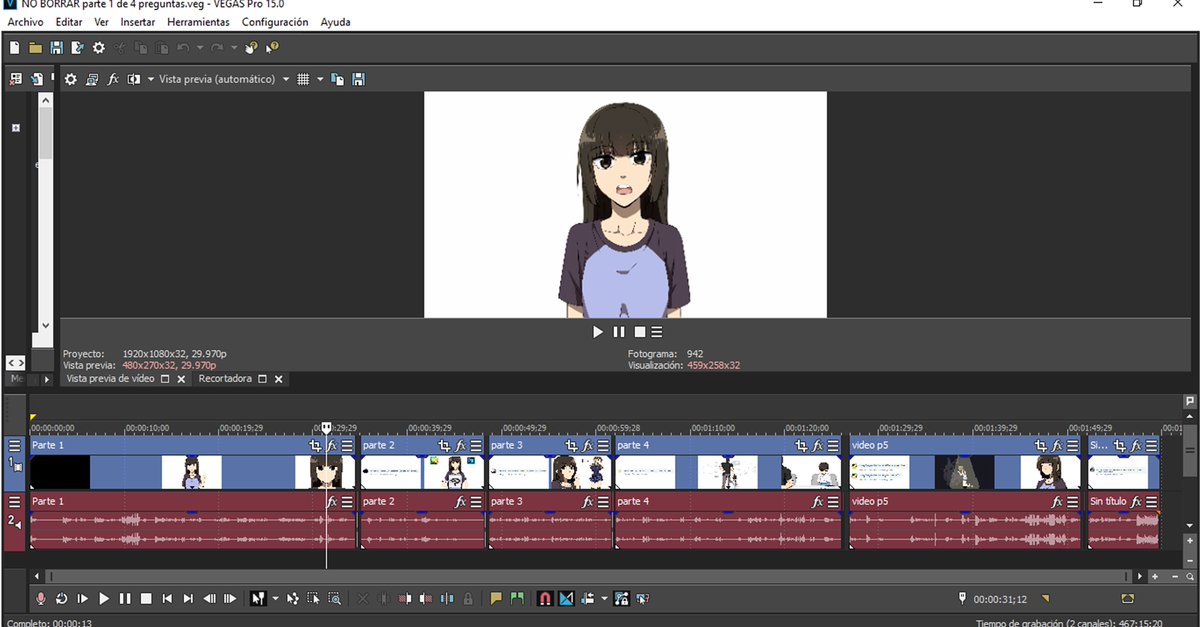This screenshot has width=1200, height=627.
Task: Open the Vista previa (automático) quality dropdown
Action: (285, 79)
